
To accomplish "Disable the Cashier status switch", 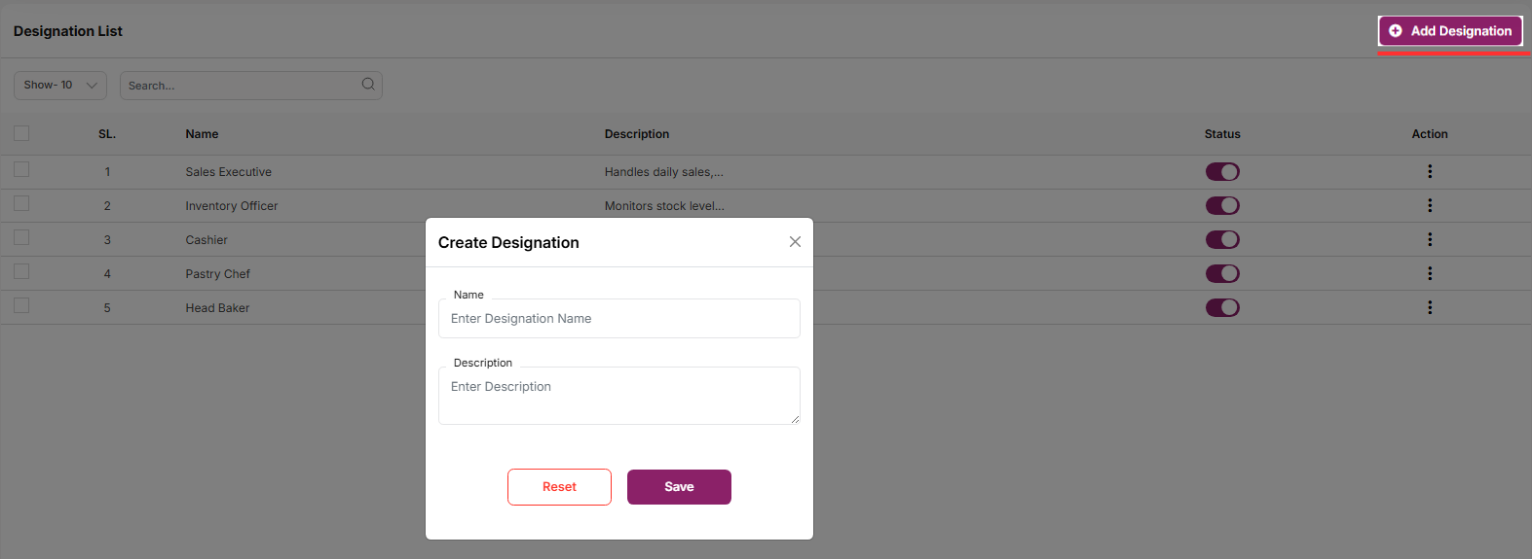I will [1222, 240].
